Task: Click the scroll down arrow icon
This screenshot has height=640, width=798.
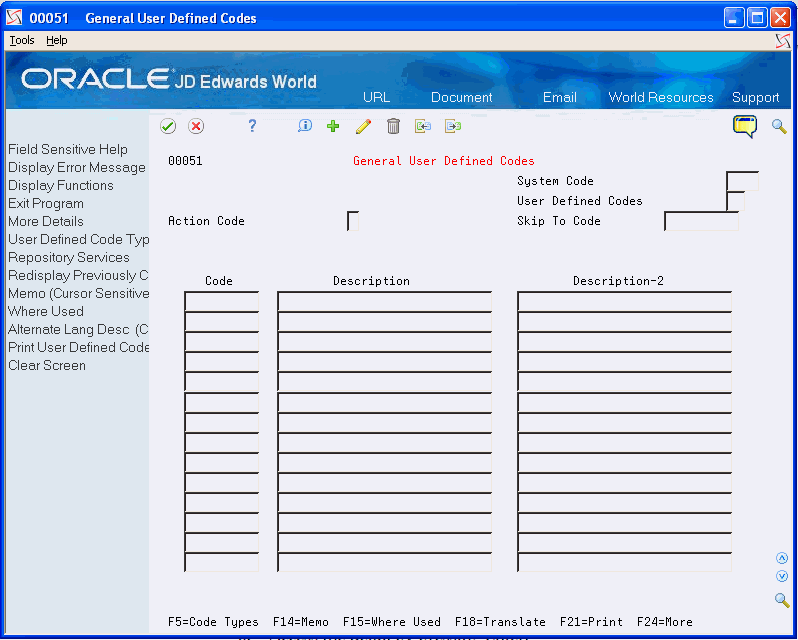Action: click(782, 576)
